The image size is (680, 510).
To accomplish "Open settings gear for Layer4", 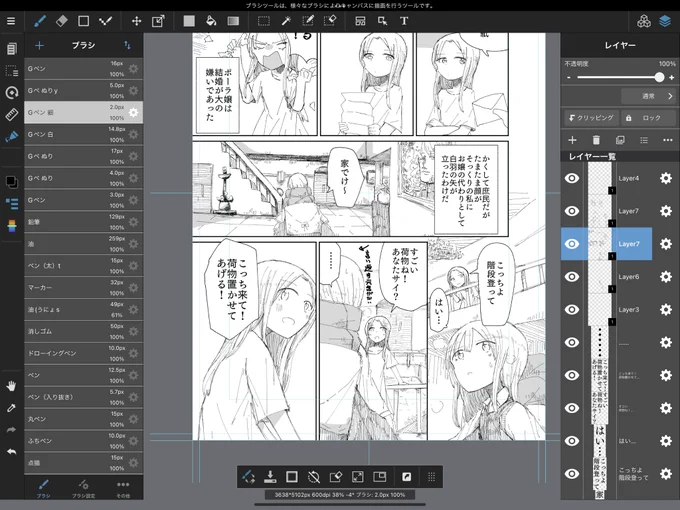I will 666,178.
